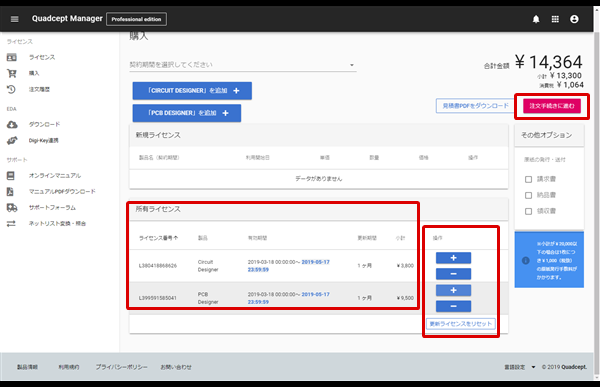Open Digi-Key連携 in sidebar
The image size is (600, 387).
click(x=44, y=140)
